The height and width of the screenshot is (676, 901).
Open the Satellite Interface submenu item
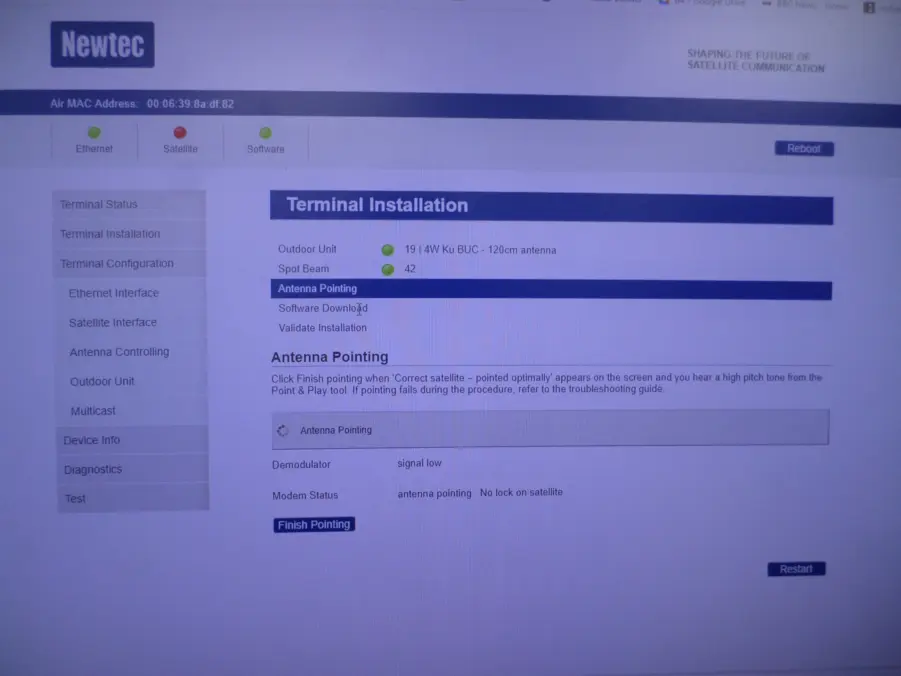point(113,323)
